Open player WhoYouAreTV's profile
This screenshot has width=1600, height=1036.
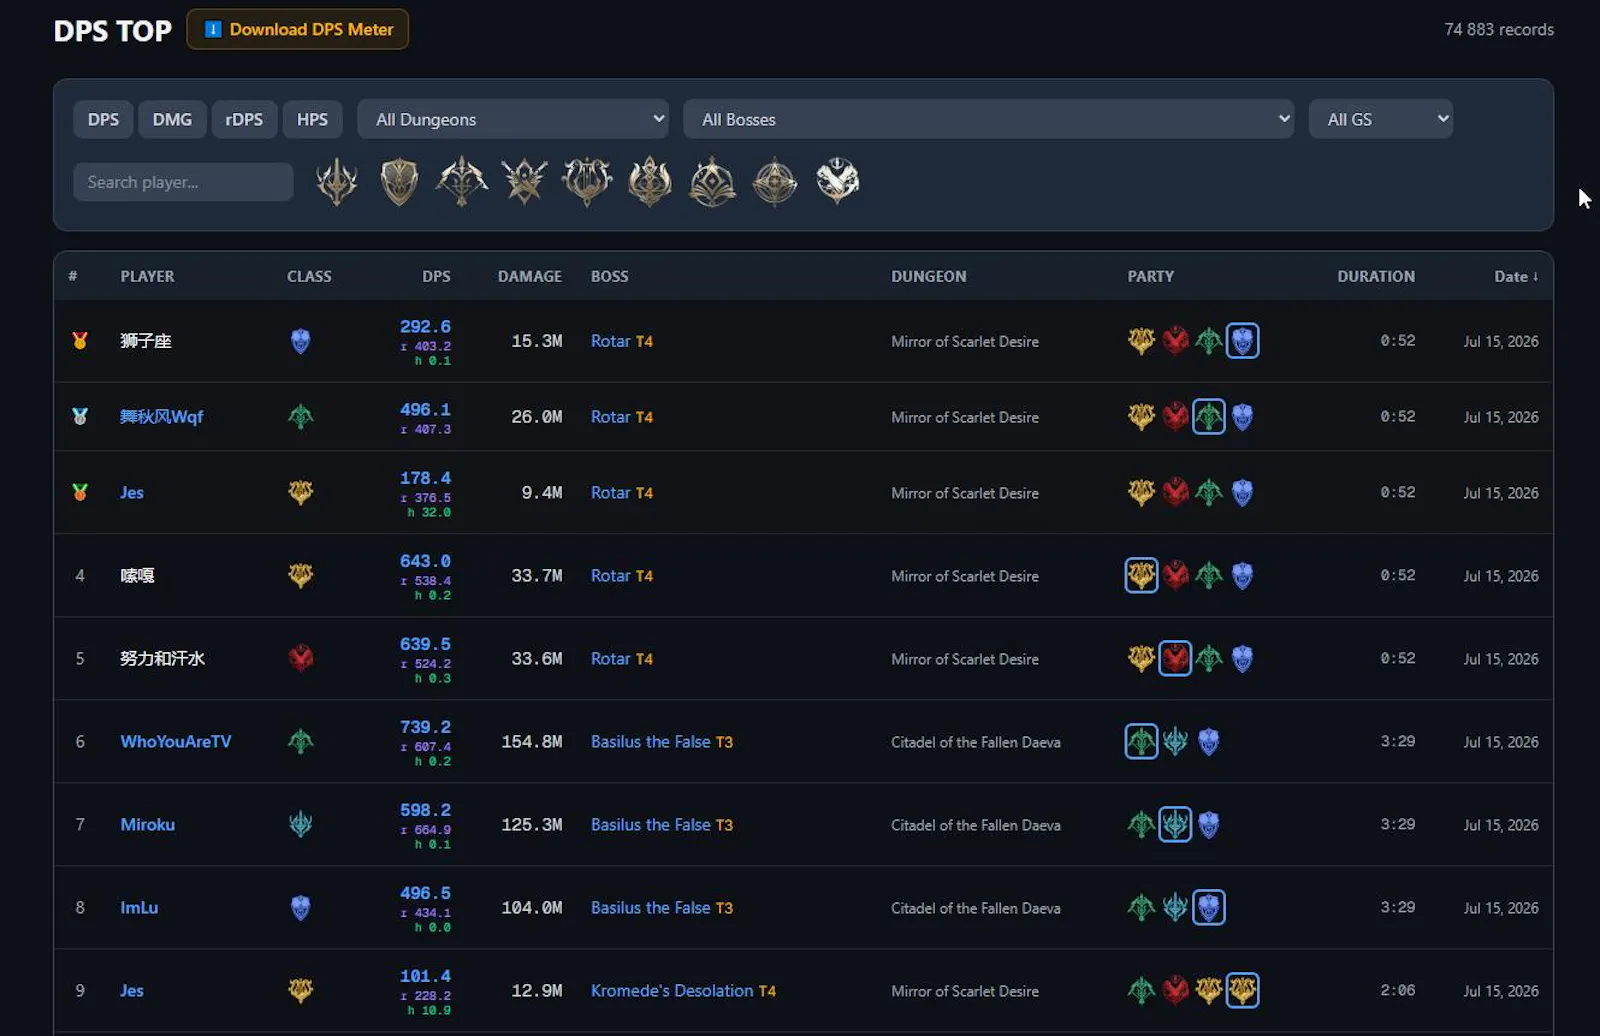176,741
